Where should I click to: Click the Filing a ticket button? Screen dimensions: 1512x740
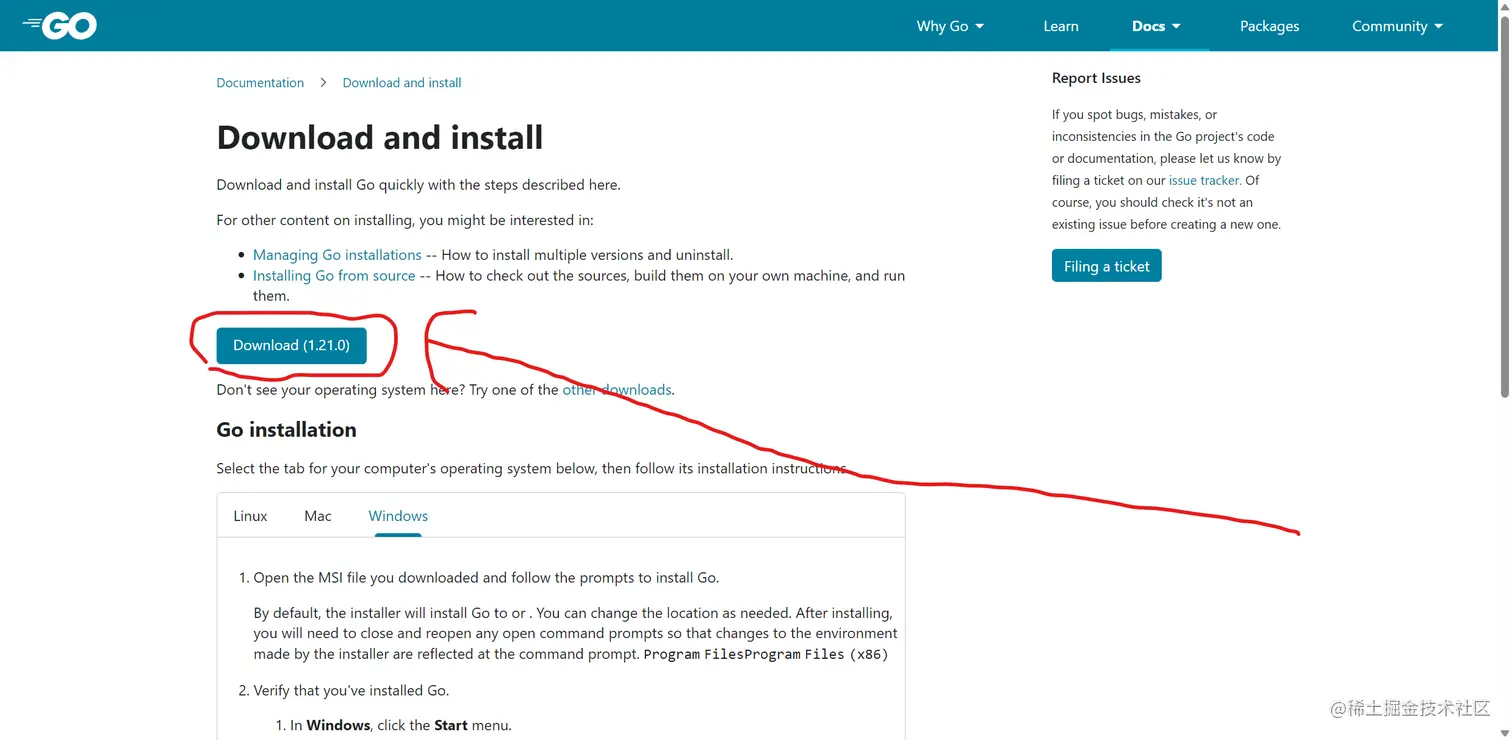1106,266
